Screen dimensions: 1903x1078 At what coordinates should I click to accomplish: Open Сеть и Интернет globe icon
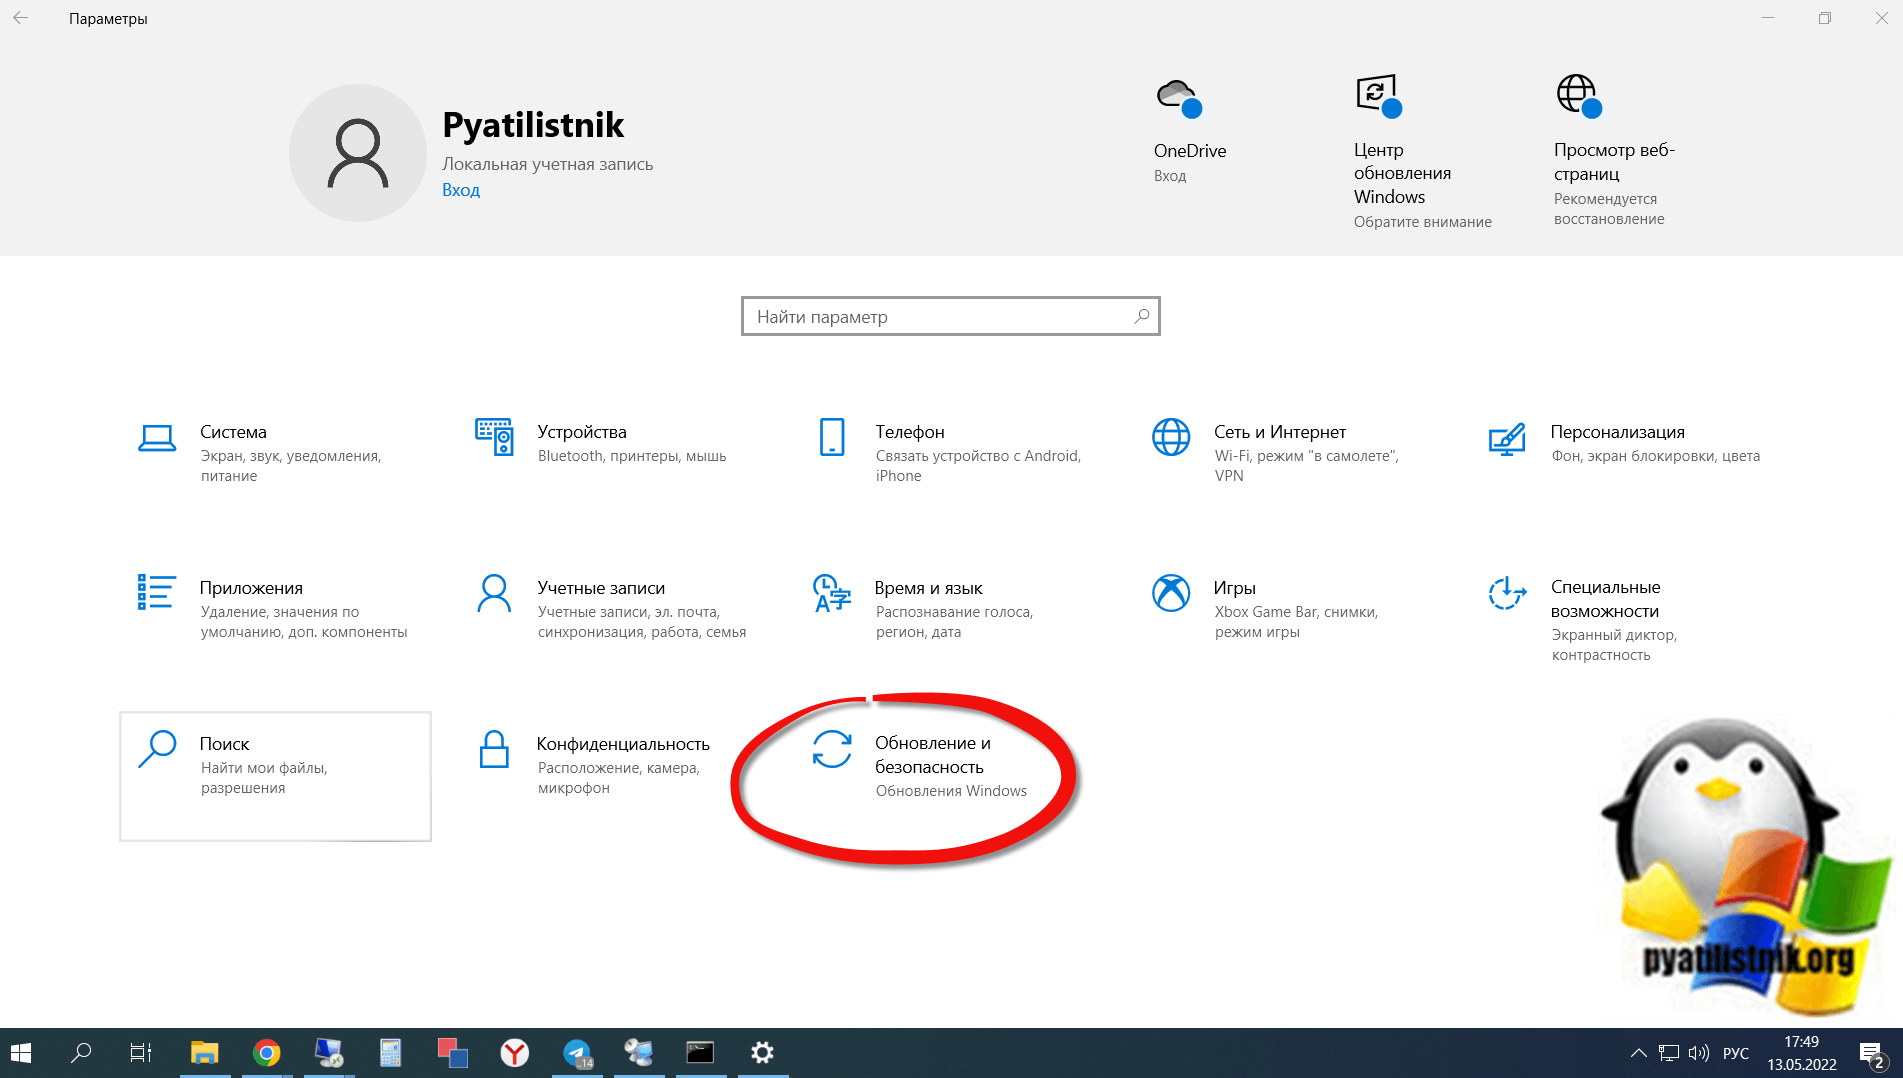(x=1171, y=437)
